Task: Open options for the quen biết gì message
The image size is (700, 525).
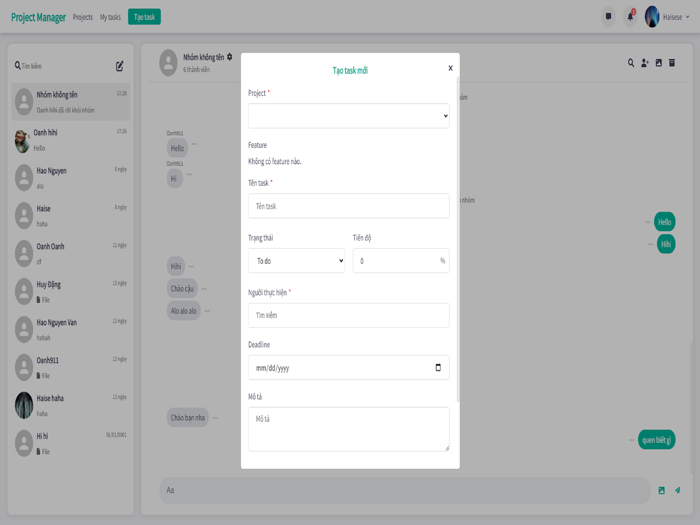Action: coord(631,440)
